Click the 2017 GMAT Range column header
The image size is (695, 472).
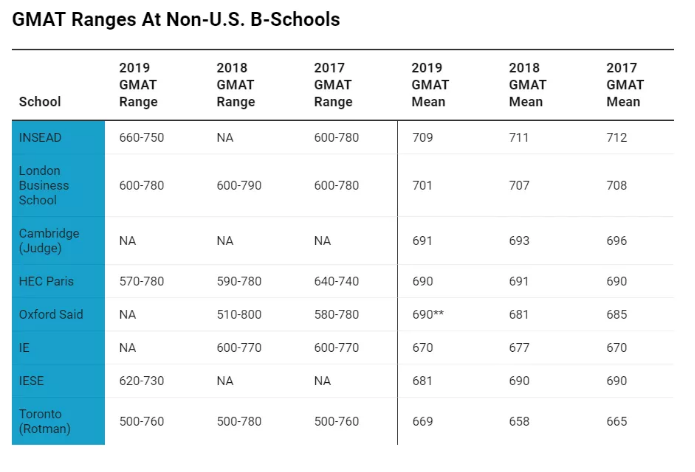[333, 85]
